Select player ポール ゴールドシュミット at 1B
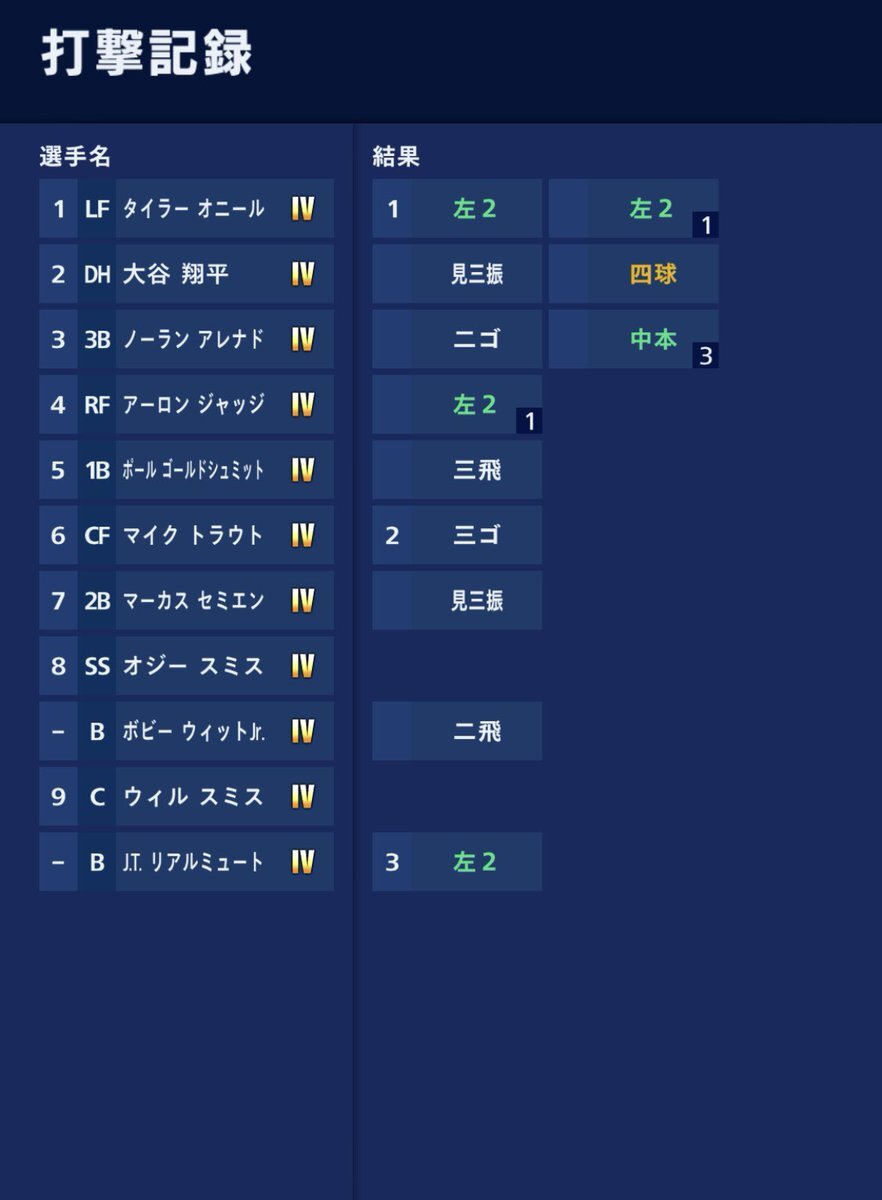This screenshot has width=882, height=1200. click(x=186, y=470)
